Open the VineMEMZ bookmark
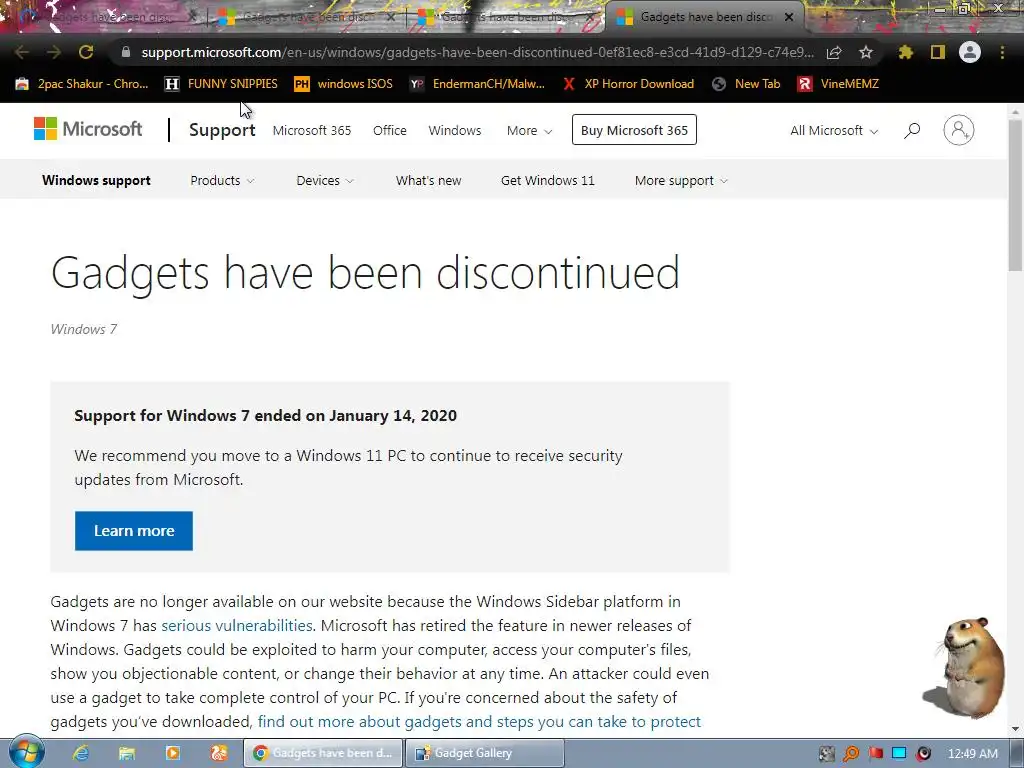The width and height of the screenshot is (1024, 768). (x=839, y=84)
